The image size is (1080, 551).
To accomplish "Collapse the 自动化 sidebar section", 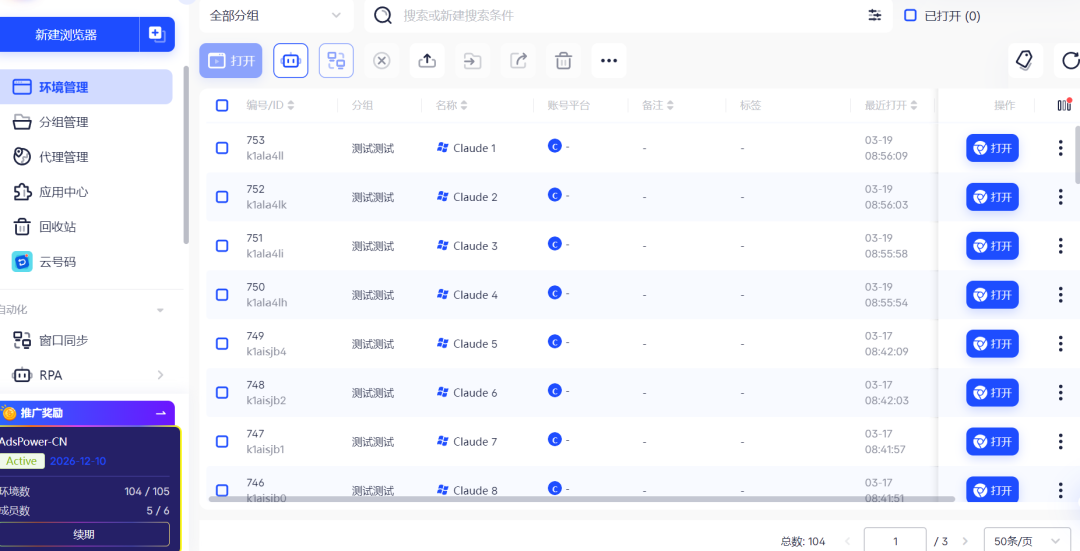I will [x=160, y=311].
